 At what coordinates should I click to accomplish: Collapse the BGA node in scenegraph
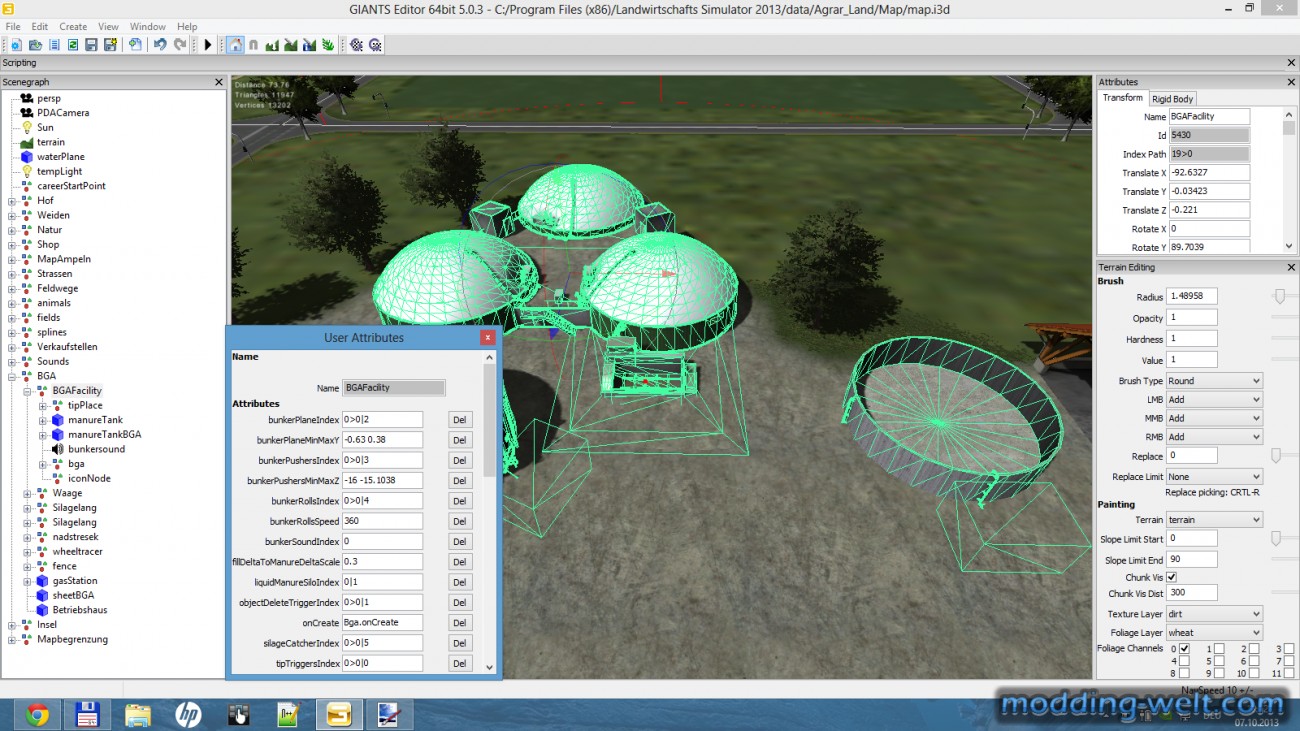tap(13, 376)
